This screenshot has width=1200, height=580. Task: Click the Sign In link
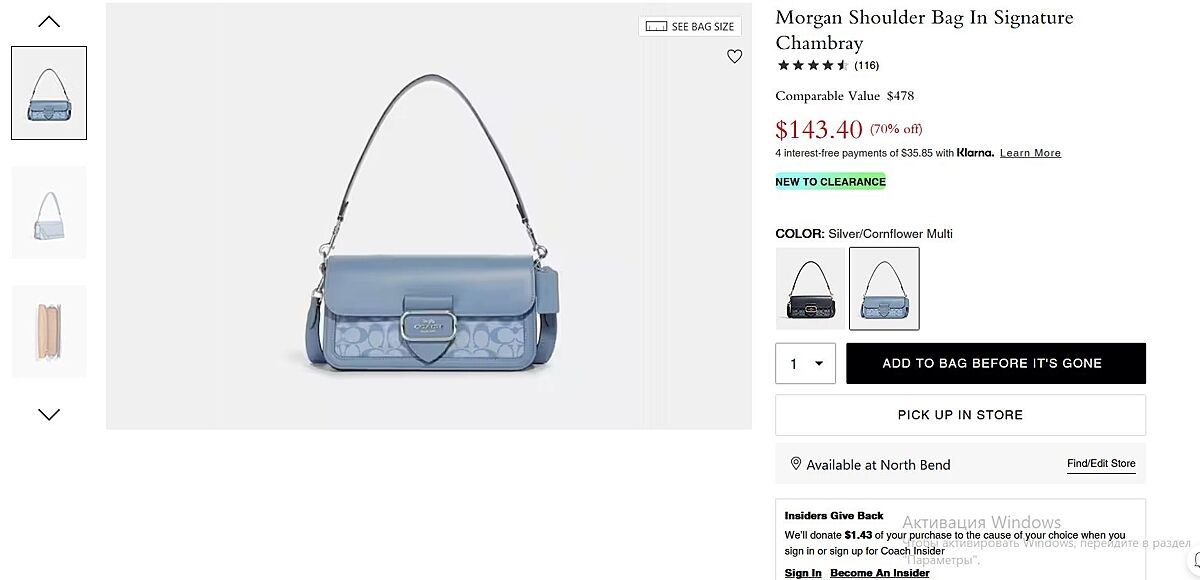pos(803,573)
